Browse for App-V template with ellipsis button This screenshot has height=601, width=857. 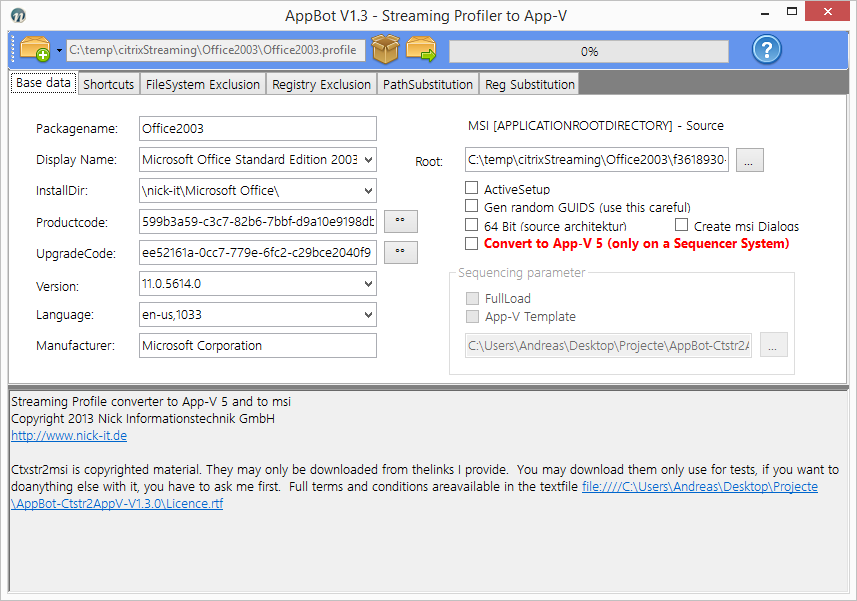click(x=773, y=345)
